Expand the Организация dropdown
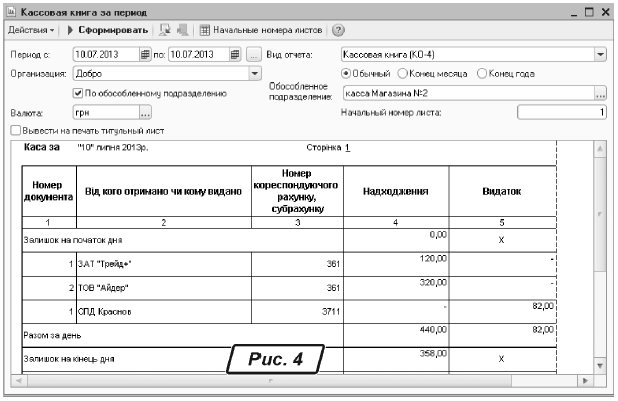This screenshot has width=618, height=401. click(255, 73)
